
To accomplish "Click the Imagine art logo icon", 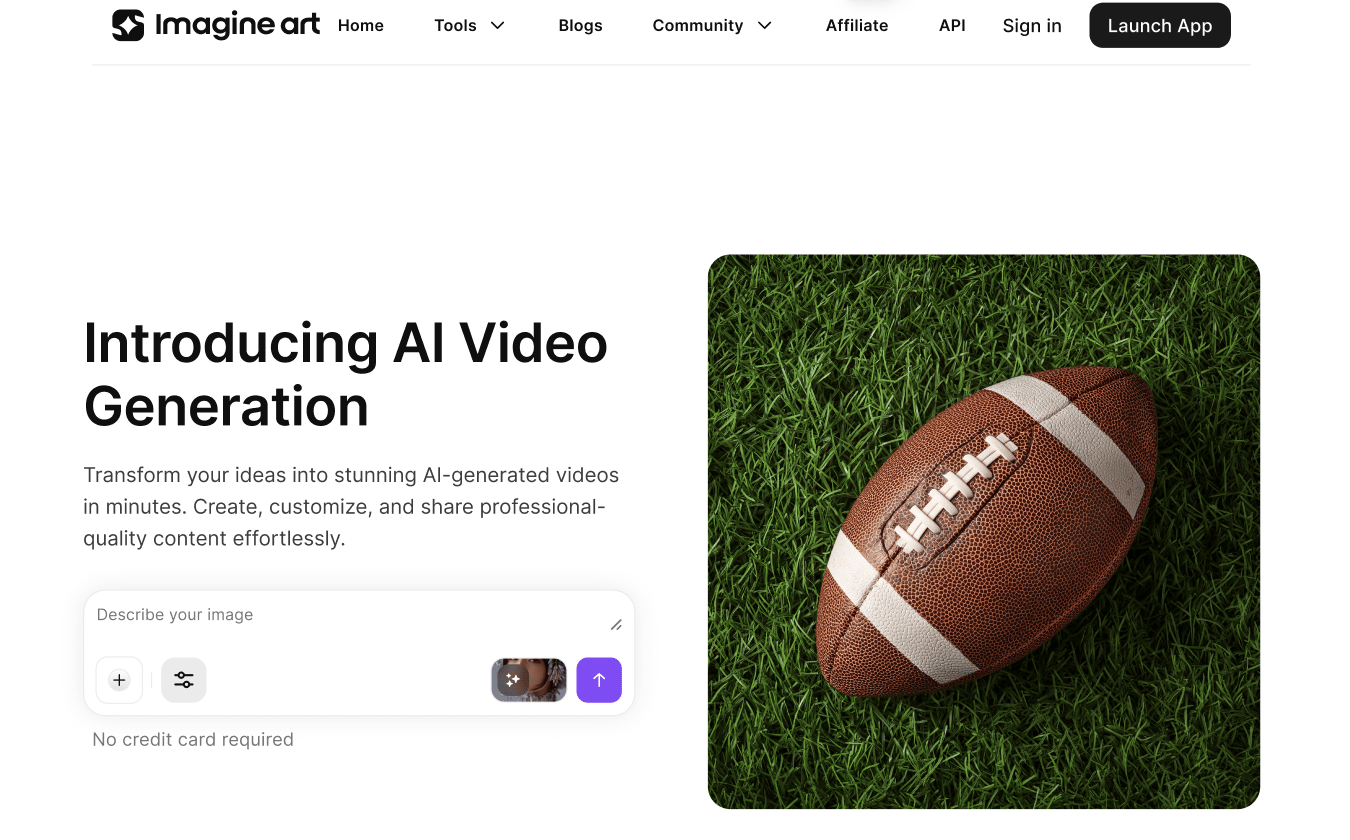I will click(128, 25).
